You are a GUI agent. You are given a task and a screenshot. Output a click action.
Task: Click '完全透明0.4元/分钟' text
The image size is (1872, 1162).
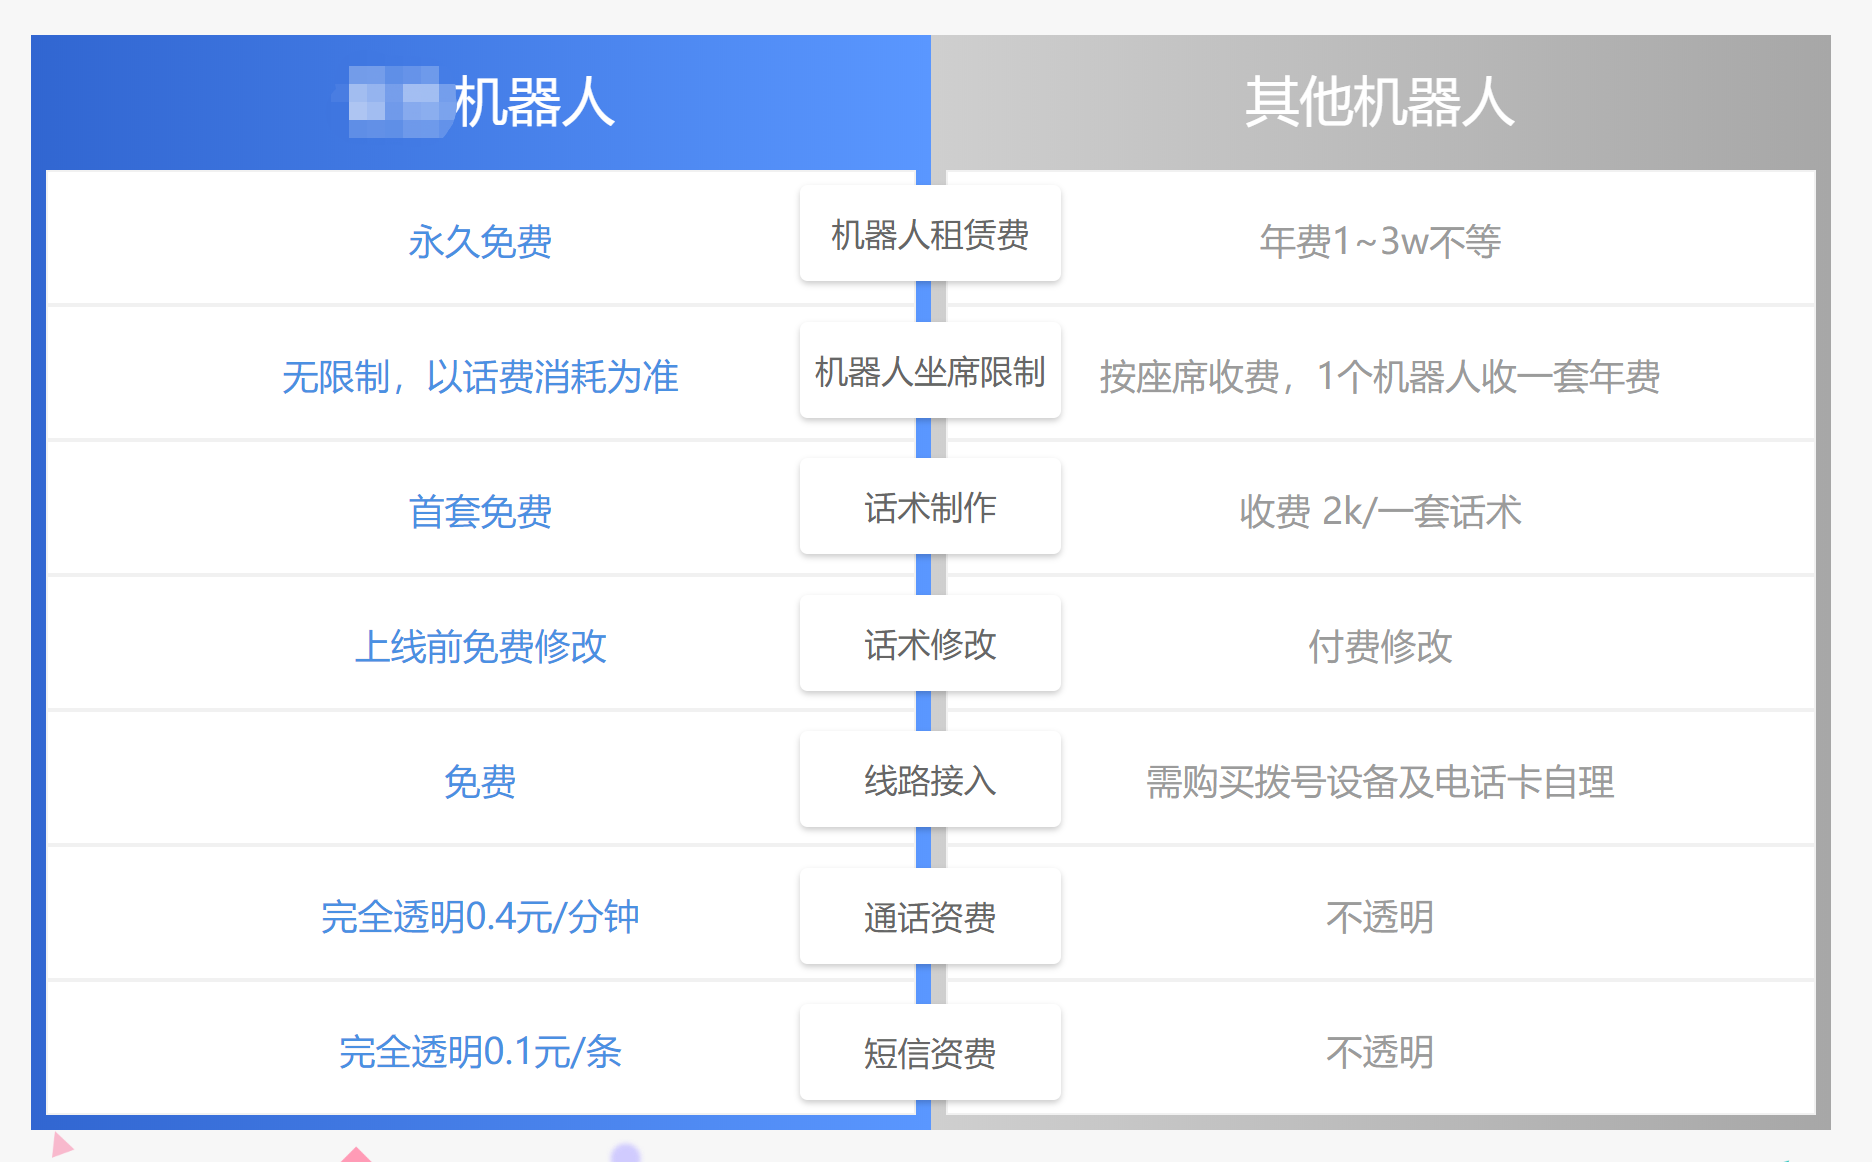pyautogui.click(x=480, y=917)
